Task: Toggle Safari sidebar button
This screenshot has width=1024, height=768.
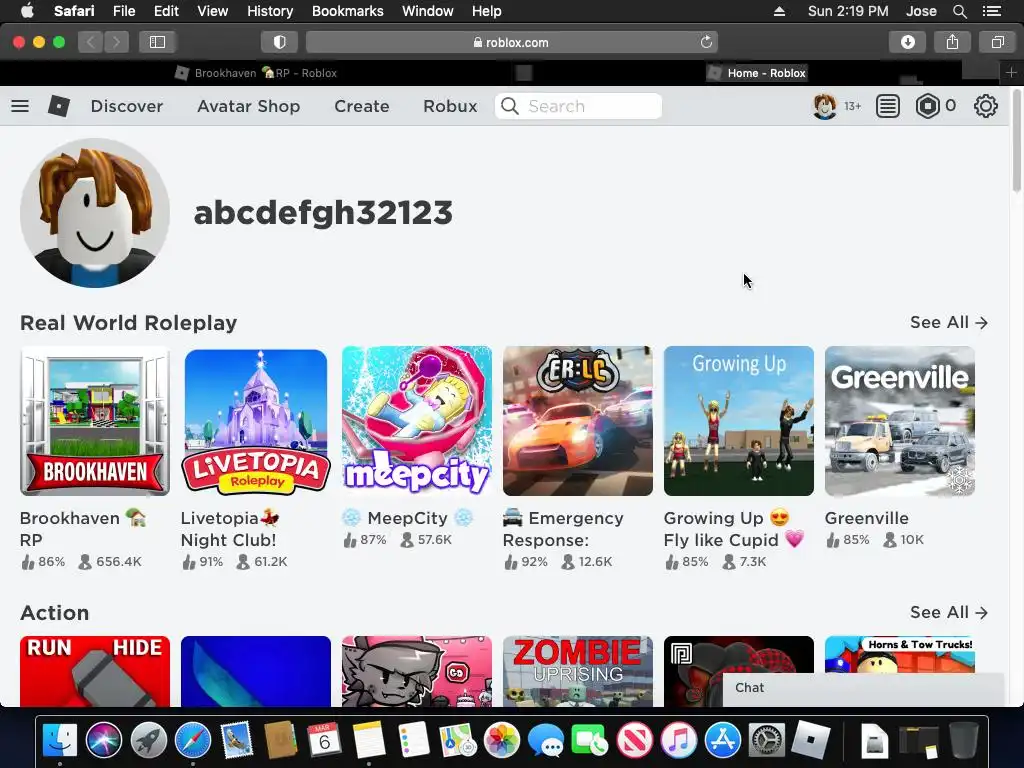Action: [157, 42]
